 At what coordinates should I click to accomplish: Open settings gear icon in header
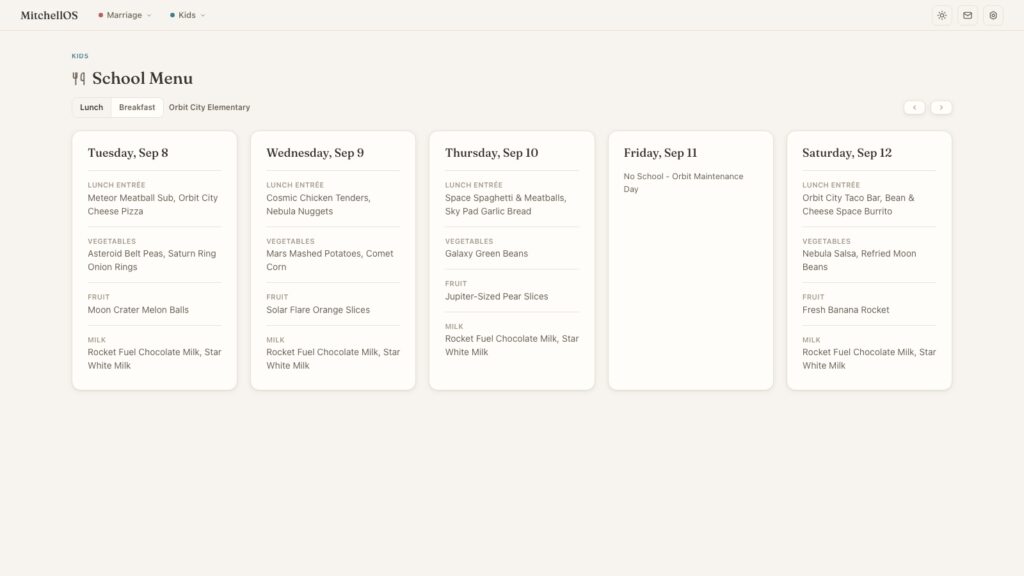point(993,15)
